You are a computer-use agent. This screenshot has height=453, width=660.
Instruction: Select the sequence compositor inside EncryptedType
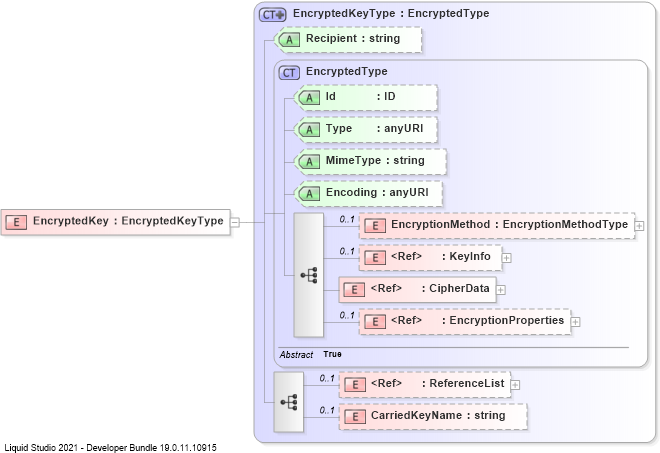point(309,275)
